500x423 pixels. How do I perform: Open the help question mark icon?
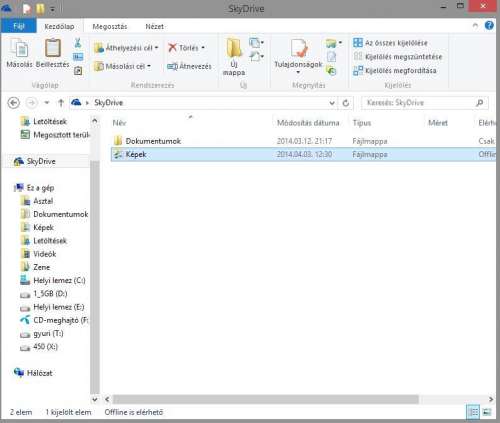click(x=489, y=25)
